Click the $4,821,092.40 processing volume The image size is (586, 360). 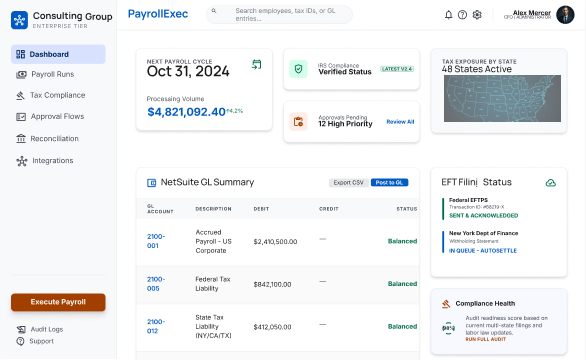tap(186, 112)
